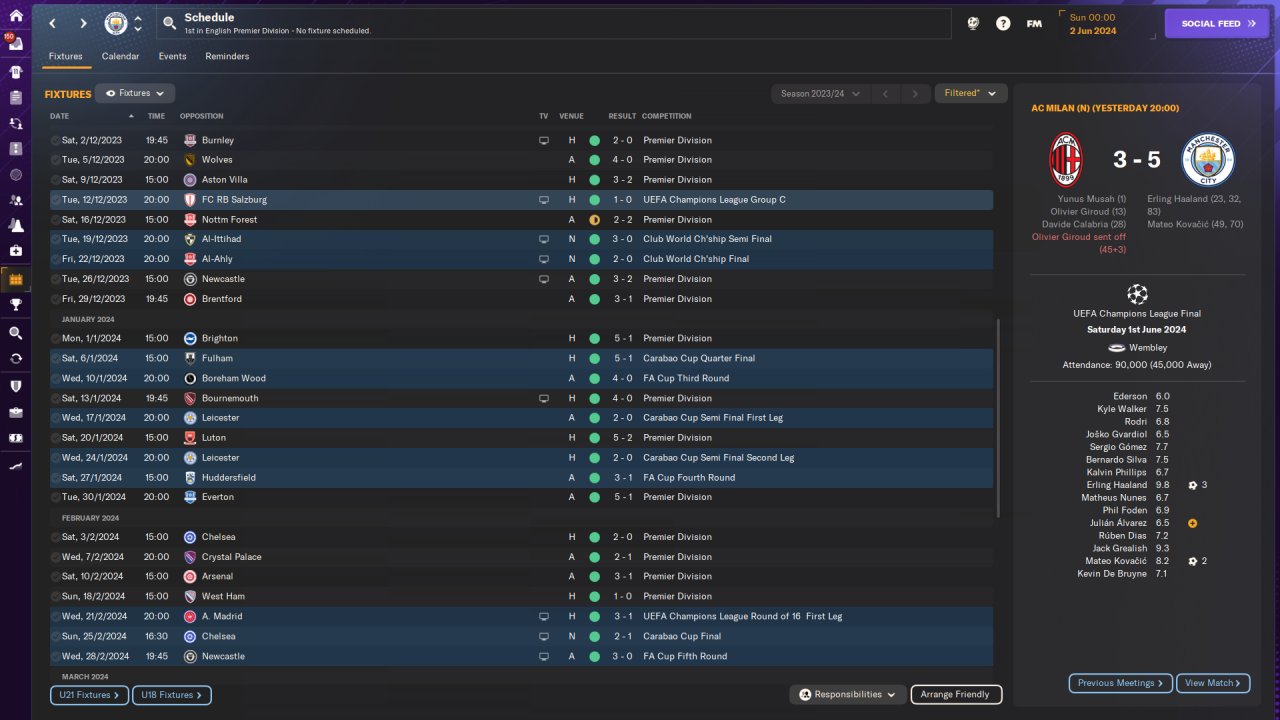Click the Wolves club badge in the list

[x=190, y=160]
